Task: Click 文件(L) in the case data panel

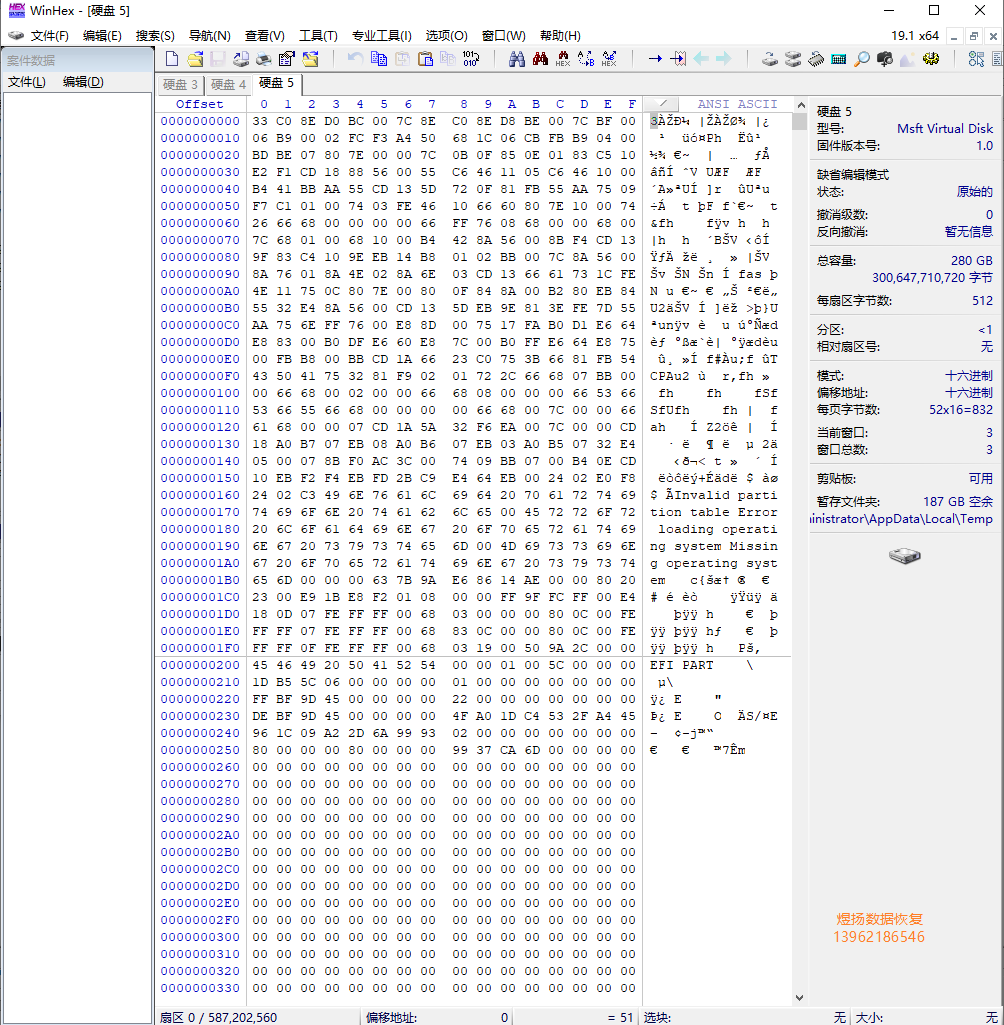Action: [27, 82]
